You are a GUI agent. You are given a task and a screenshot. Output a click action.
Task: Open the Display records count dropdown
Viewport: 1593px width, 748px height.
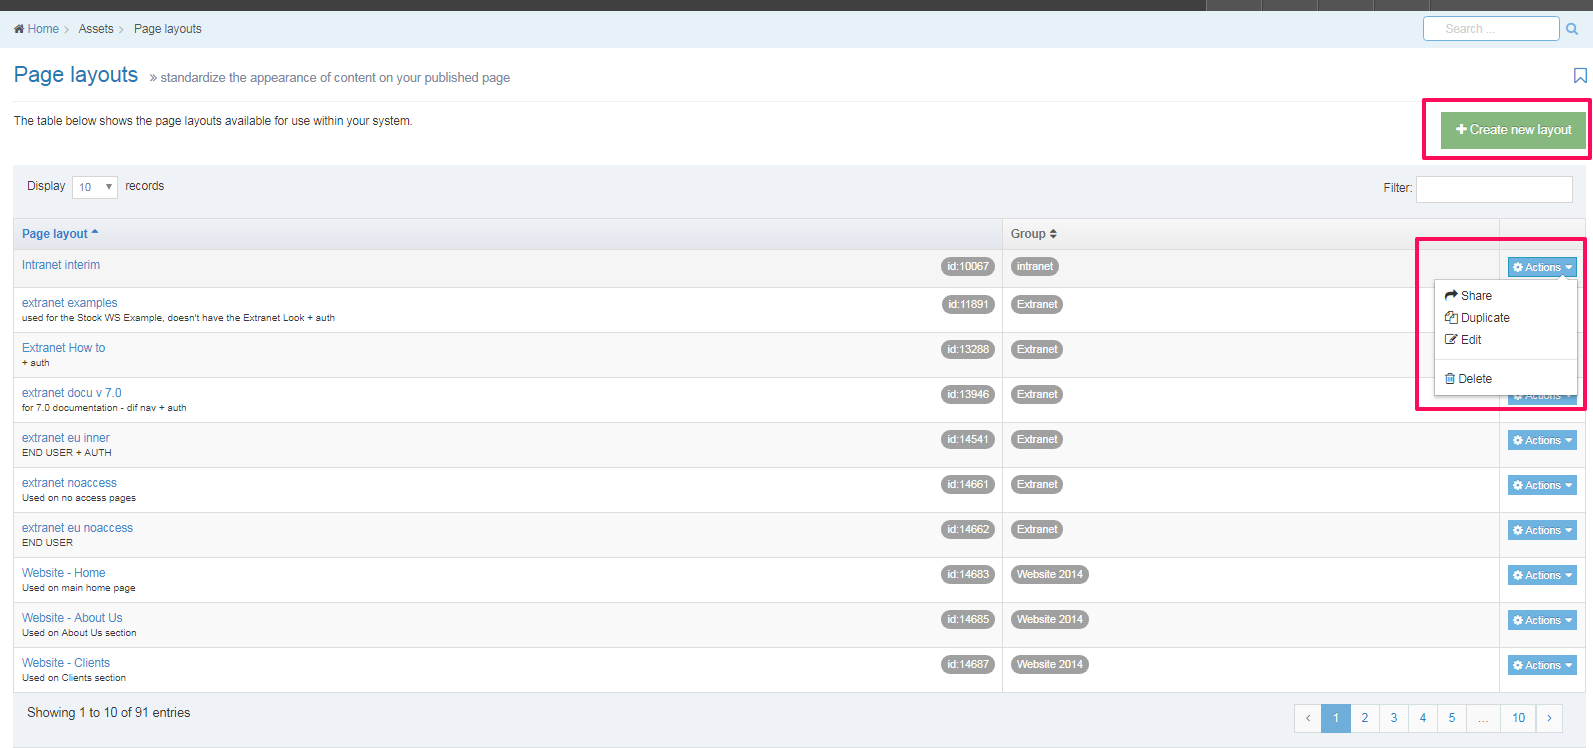(95, 187)
